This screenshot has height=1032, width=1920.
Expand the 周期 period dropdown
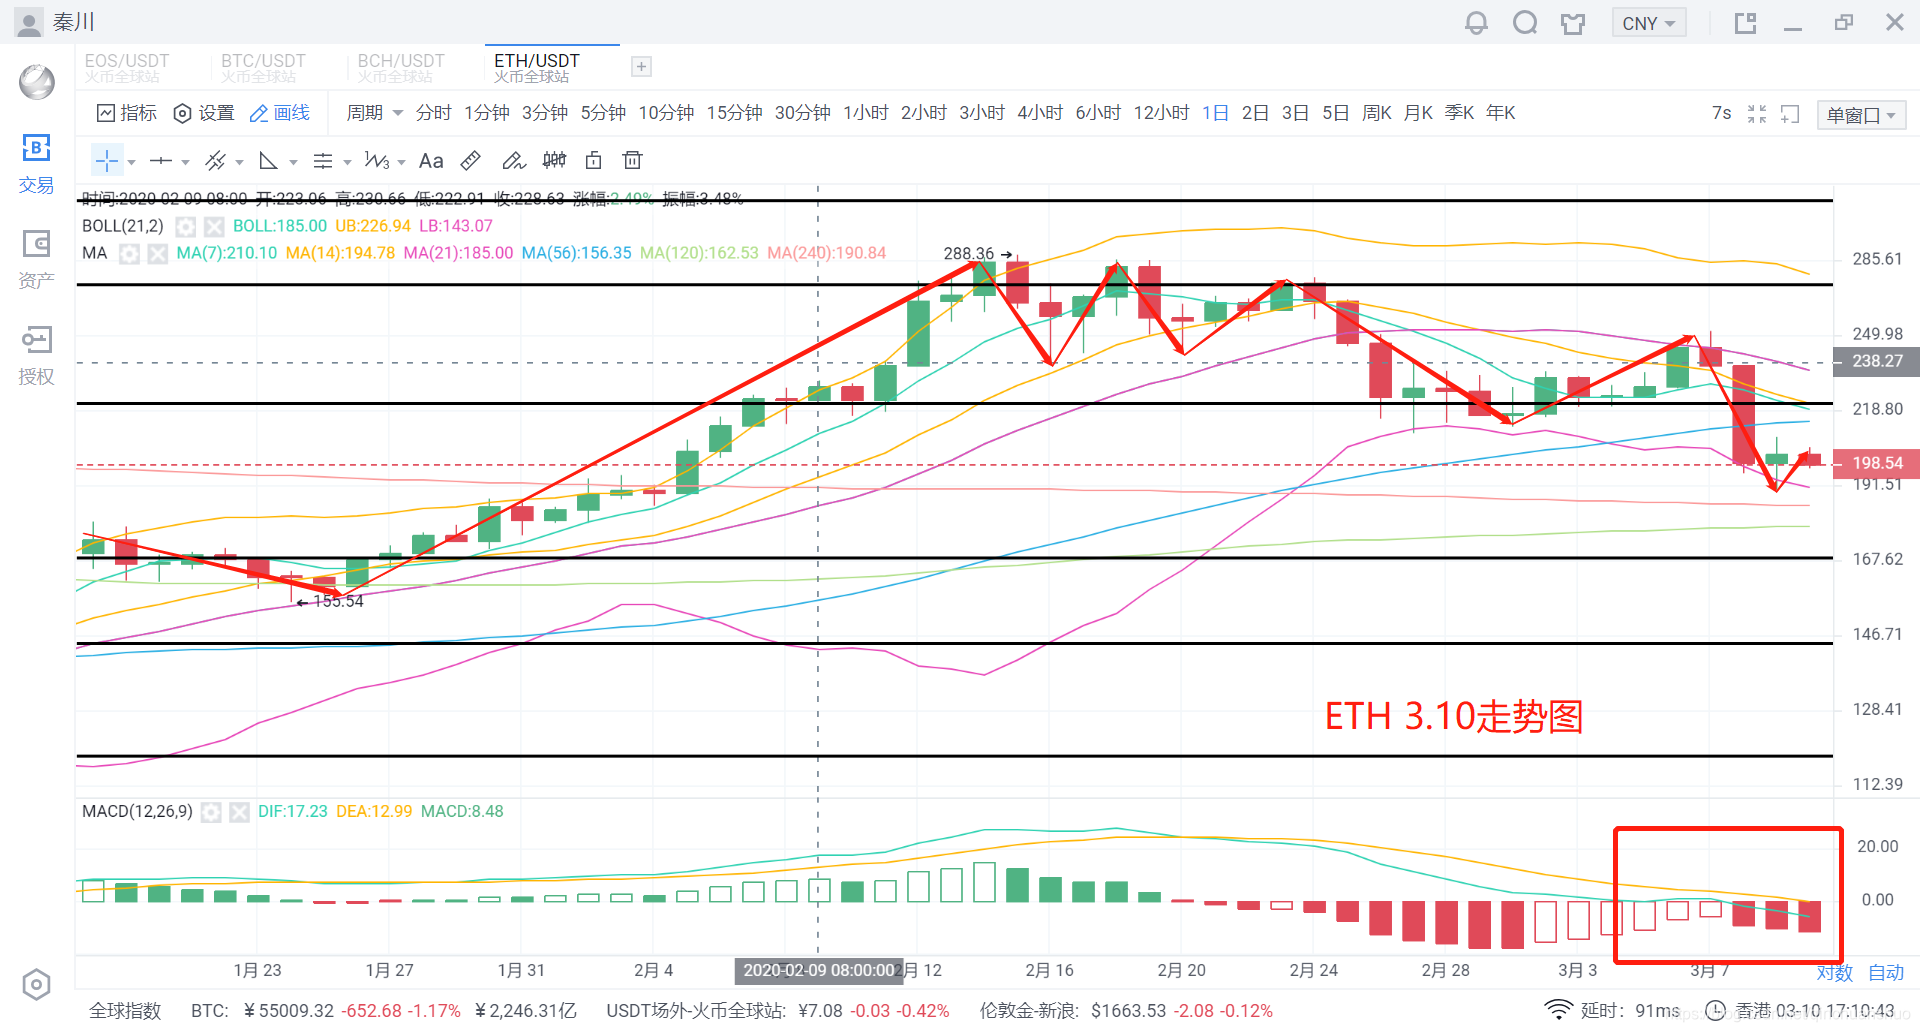coord(374,113)
